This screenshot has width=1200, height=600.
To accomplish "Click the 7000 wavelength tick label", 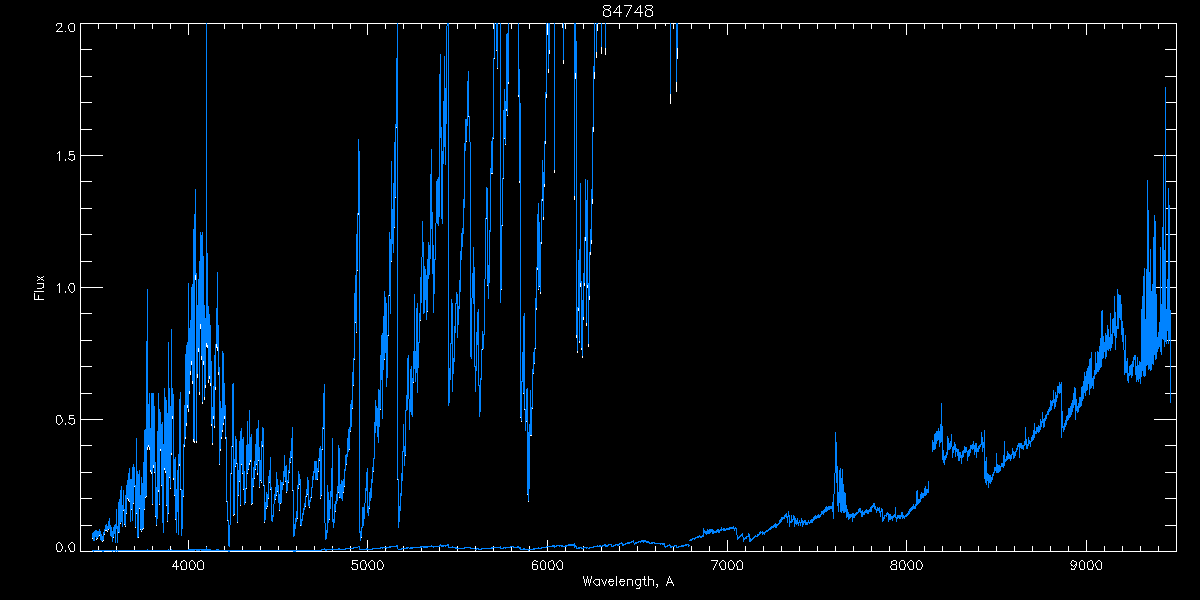I will pyautogui.click(x=727, y=566).
